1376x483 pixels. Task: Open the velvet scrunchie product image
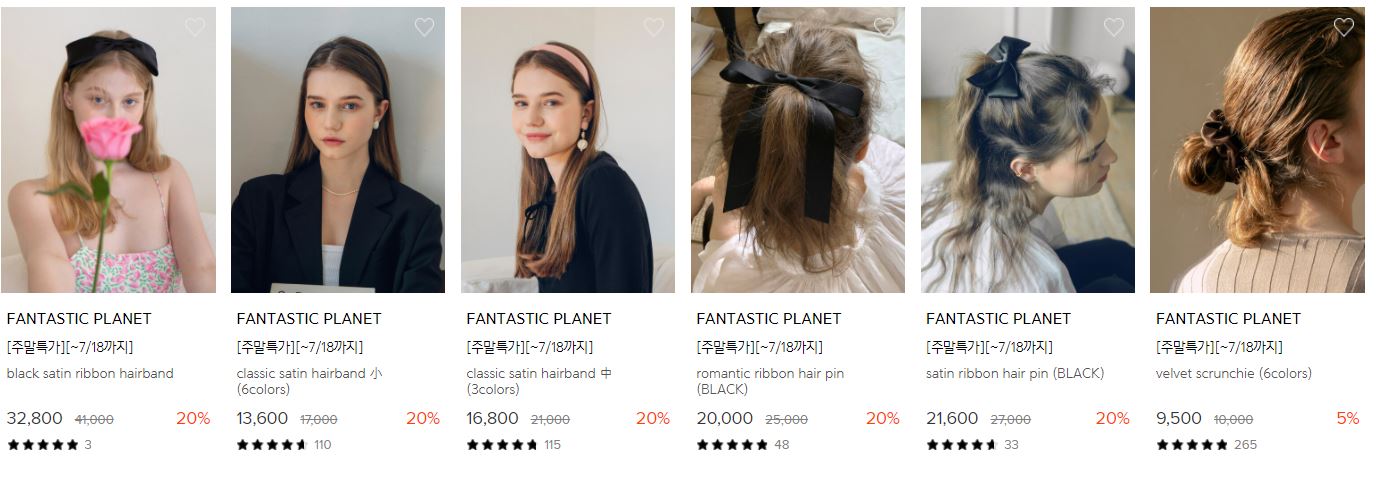tap(1257, 150)
